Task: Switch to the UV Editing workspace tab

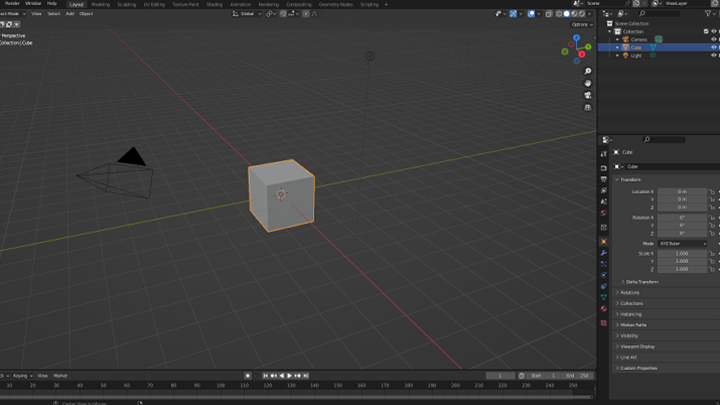Action: click(x=154, y=5)
